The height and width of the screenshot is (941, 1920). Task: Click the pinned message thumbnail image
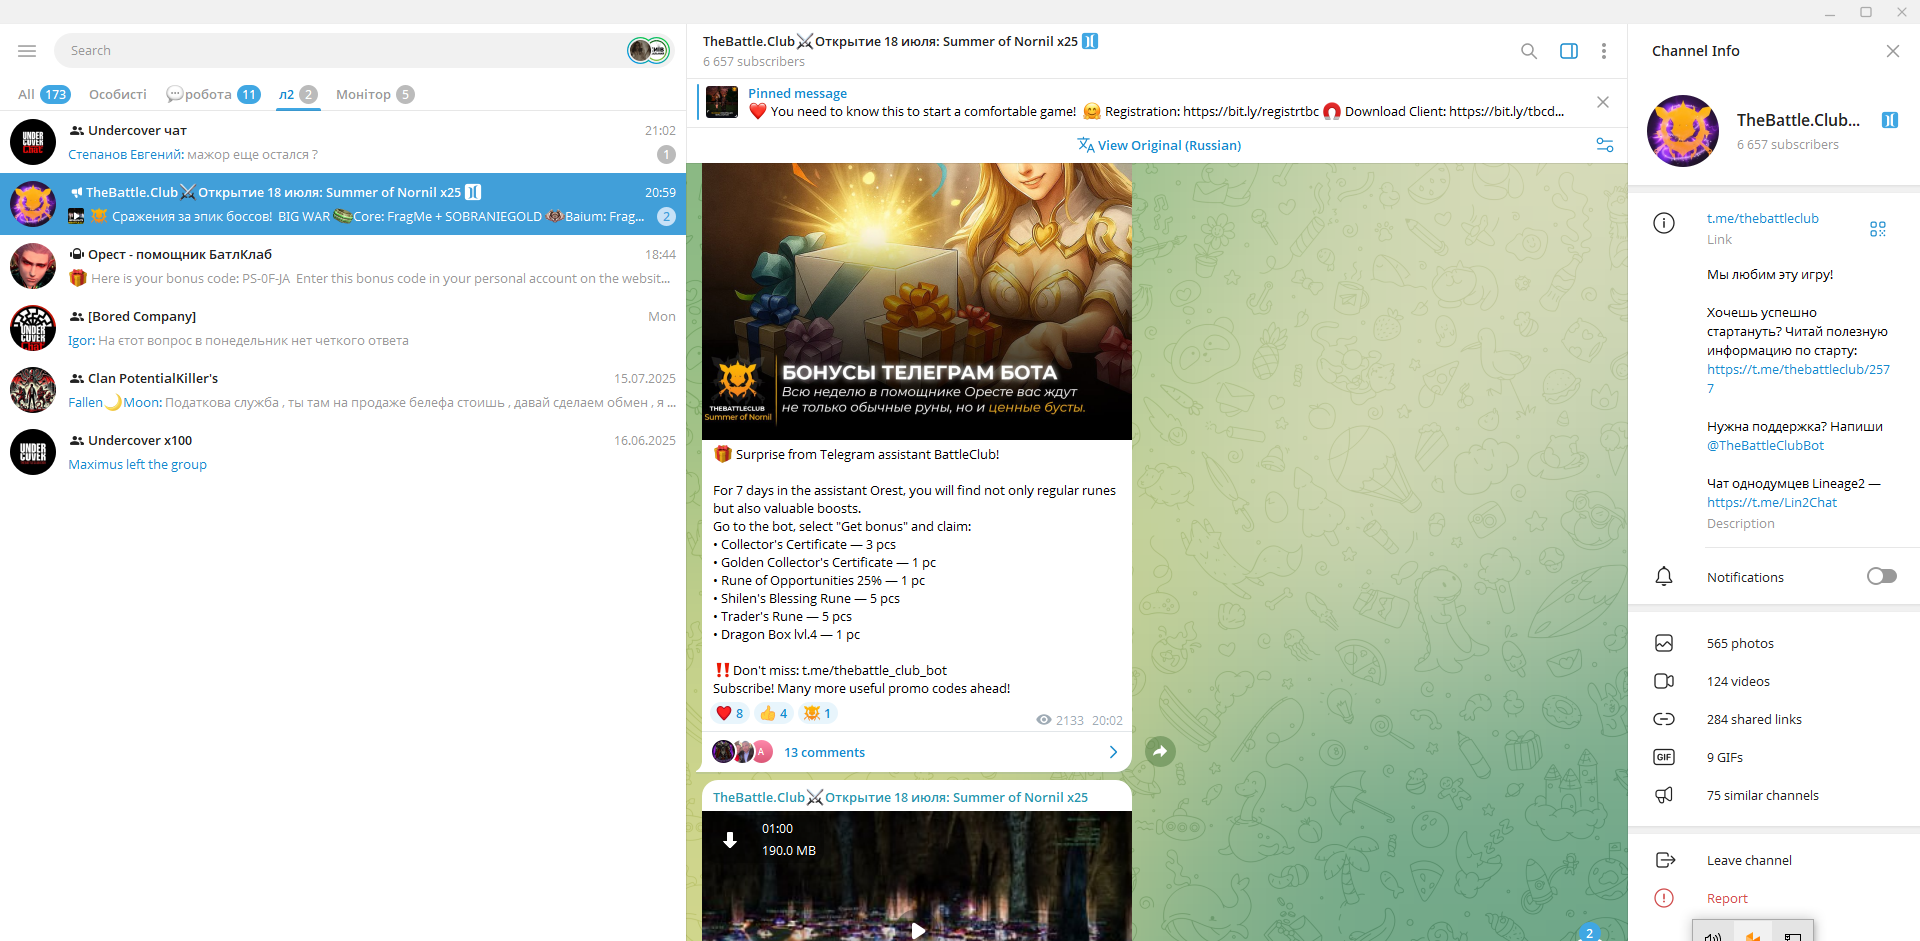(x=722, y=102)
